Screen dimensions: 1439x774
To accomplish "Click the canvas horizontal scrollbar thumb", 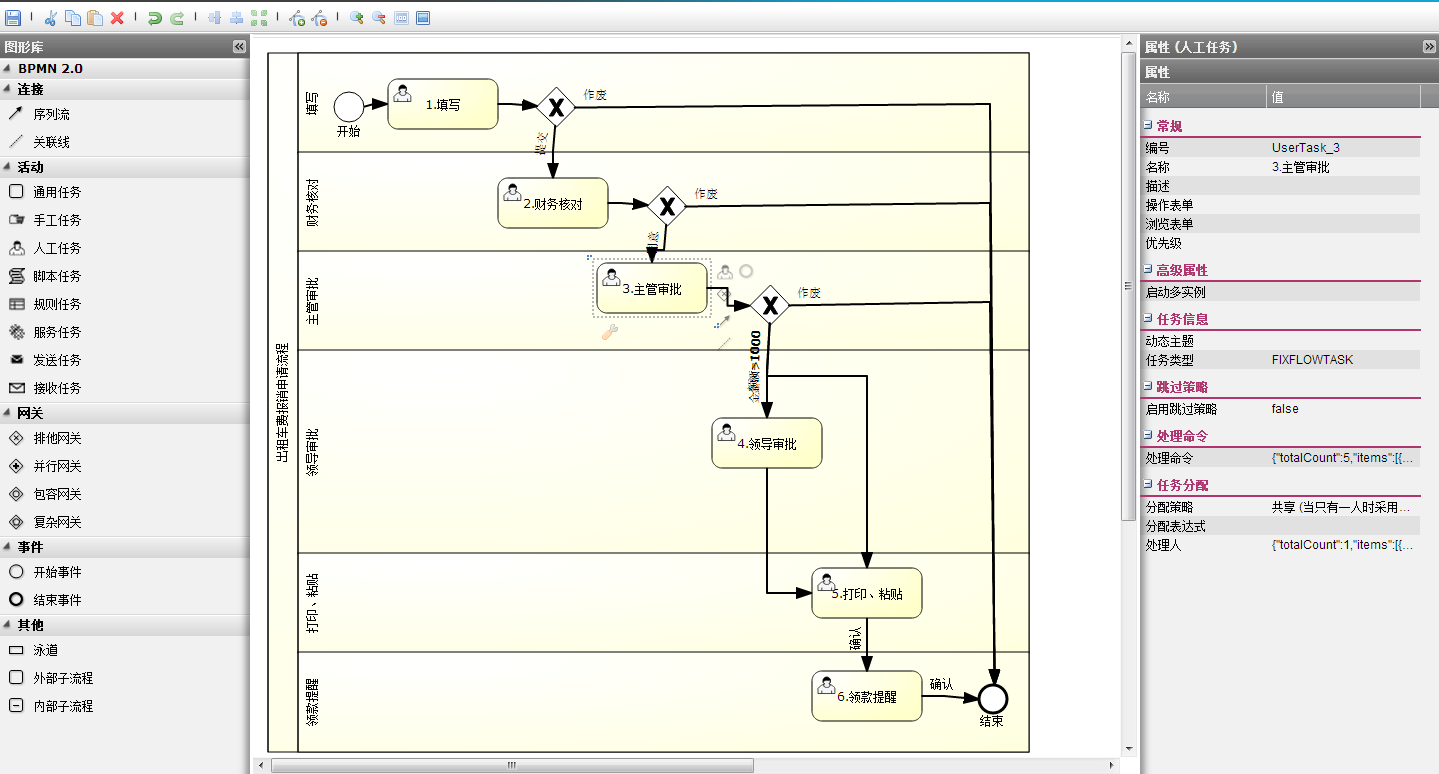I will [512, 765].
